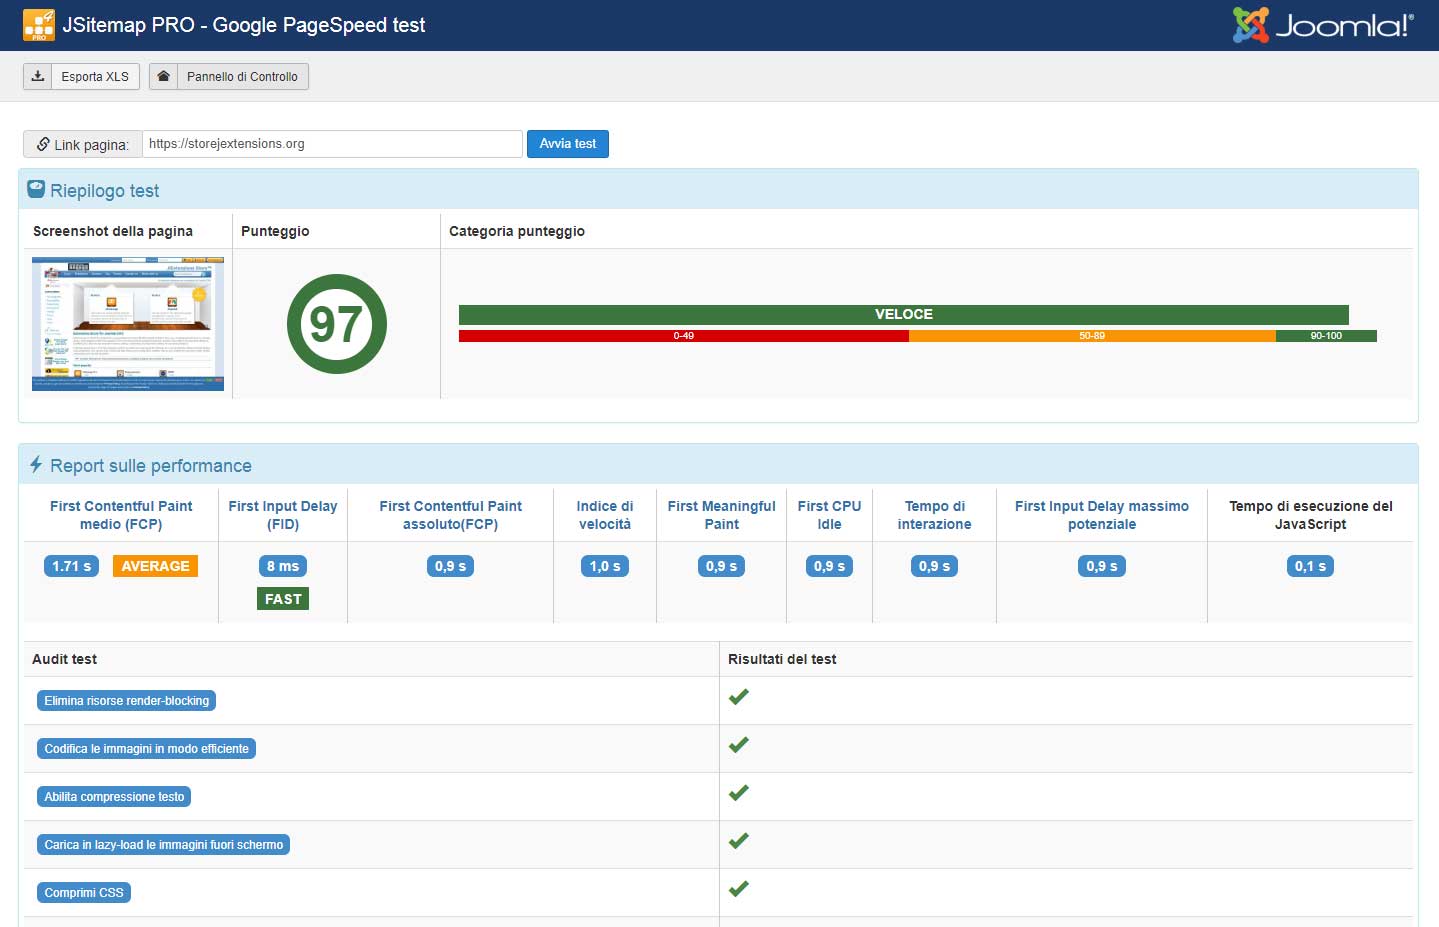Screen dimensions: 1439x927
Task: Click the link icon next to Link pagina
Action: click(x=43, y=145)
